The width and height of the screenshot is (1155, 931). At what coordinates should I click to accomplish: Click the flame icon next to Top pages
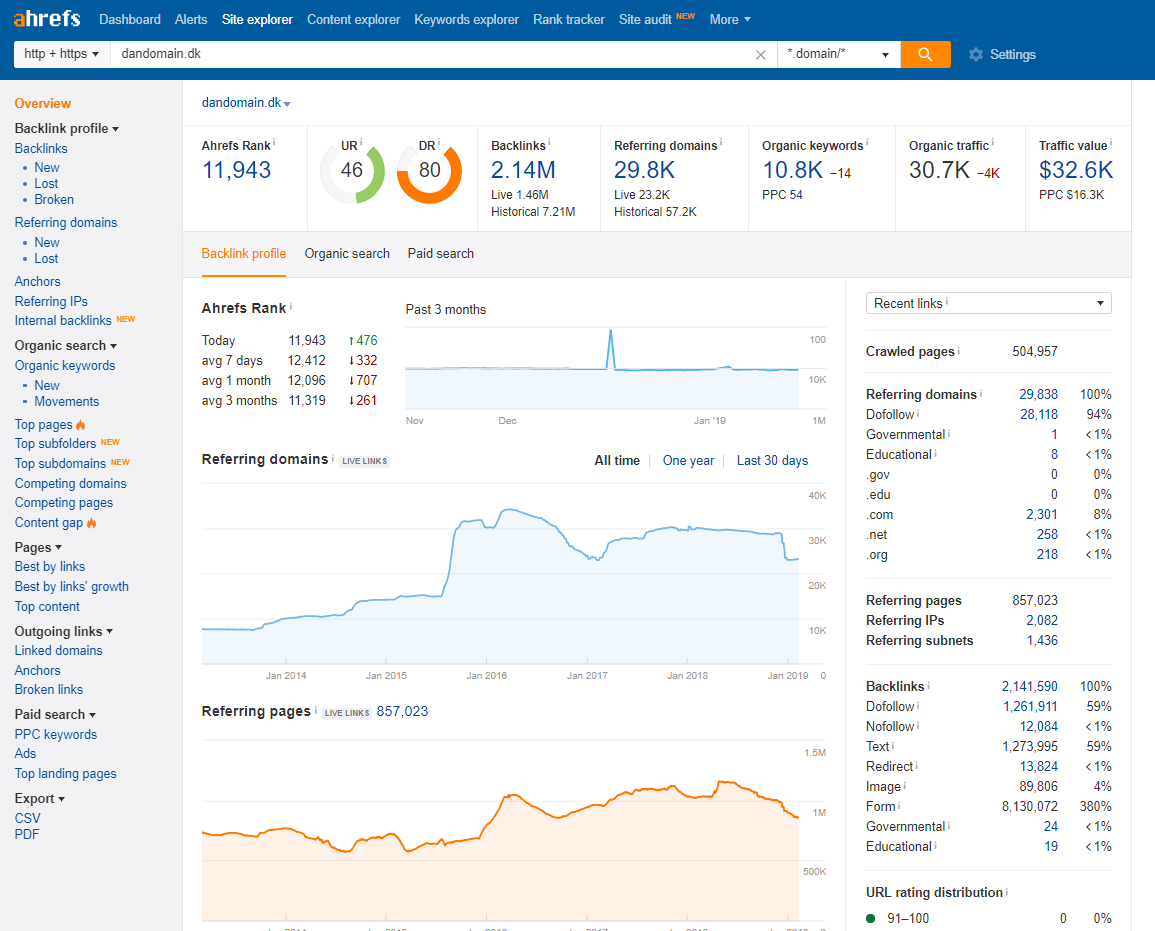coord(81,425)
